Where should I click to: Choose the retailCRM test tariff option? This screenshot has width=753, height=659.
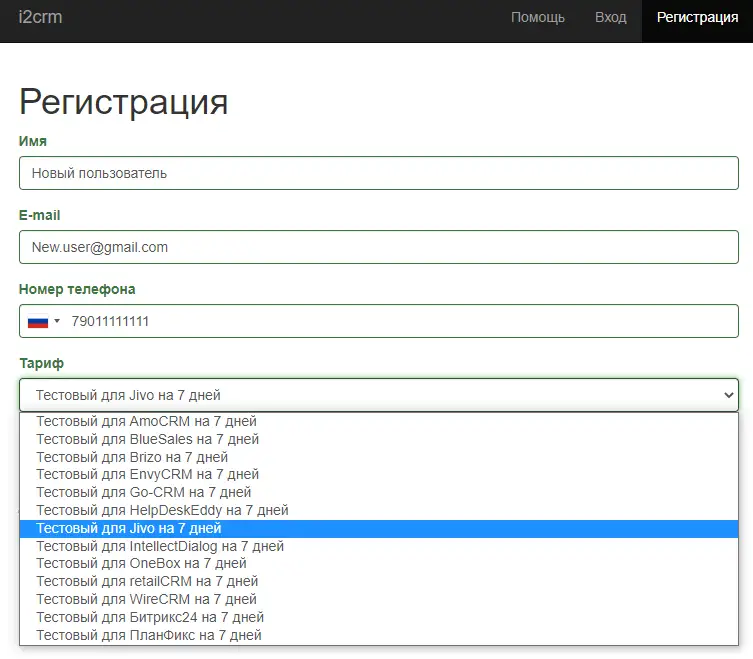[x=147, y=581]
